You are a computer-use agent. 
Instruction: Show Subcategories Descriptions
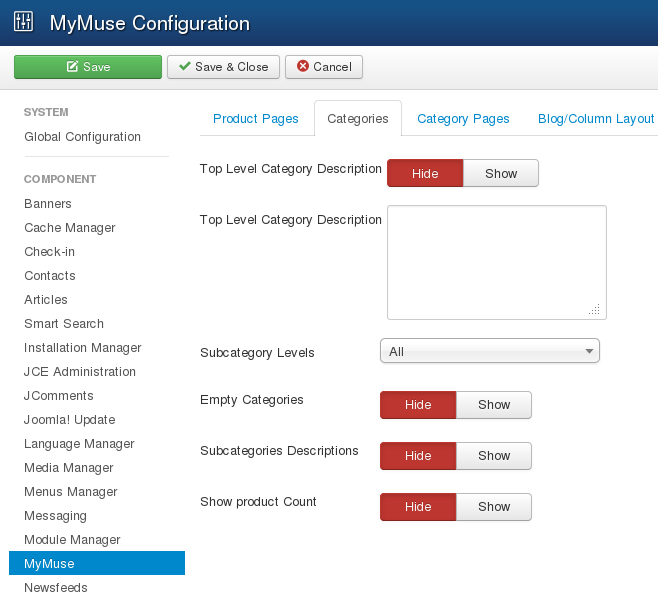tap(494, 455)
